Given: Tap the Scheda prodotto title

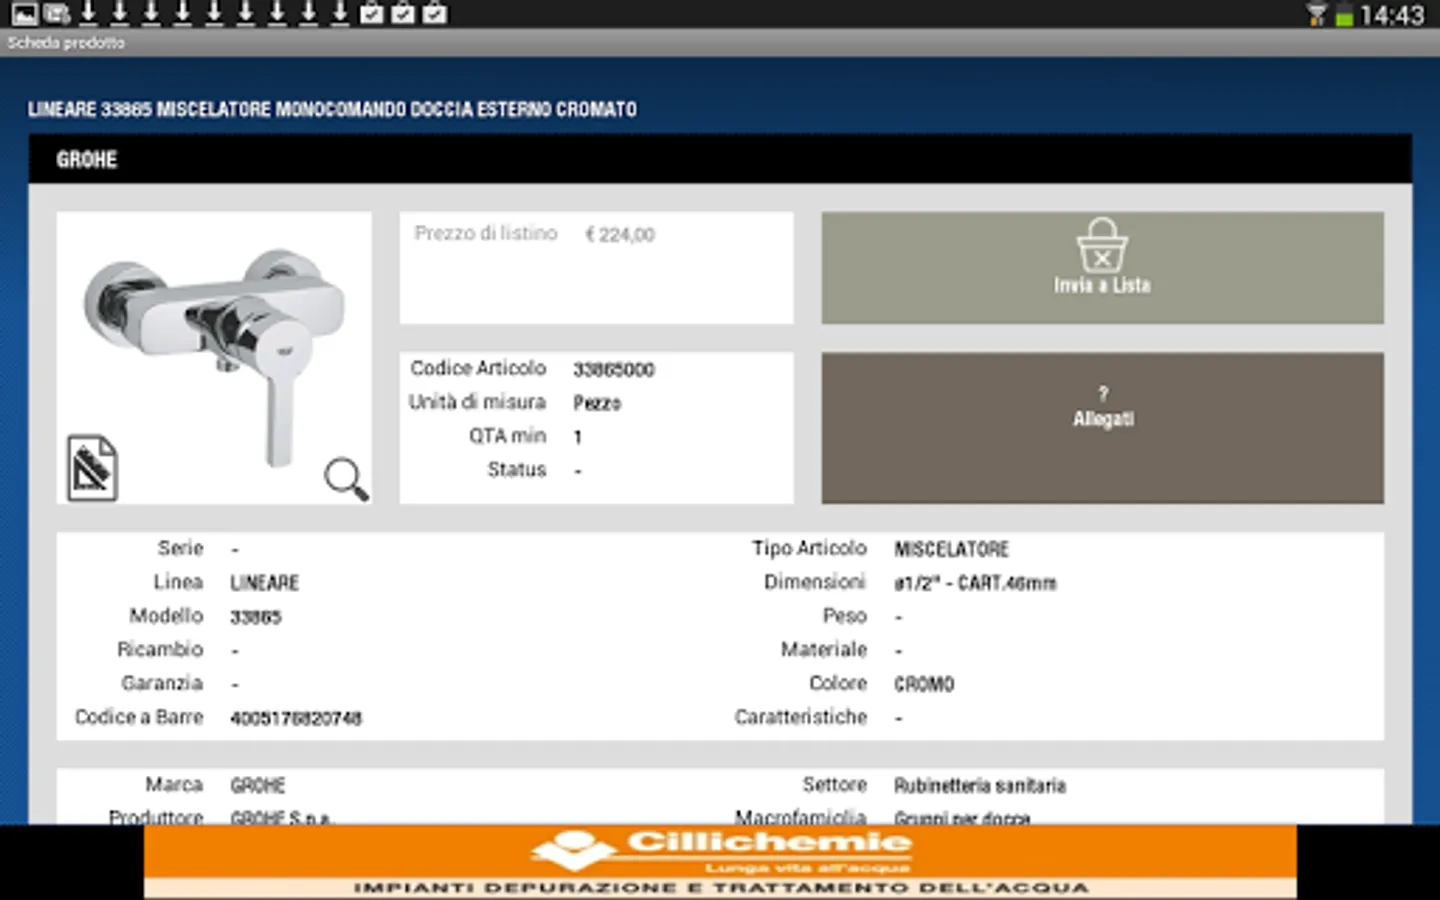Looking at the screenshot, I should pos(66,43).
